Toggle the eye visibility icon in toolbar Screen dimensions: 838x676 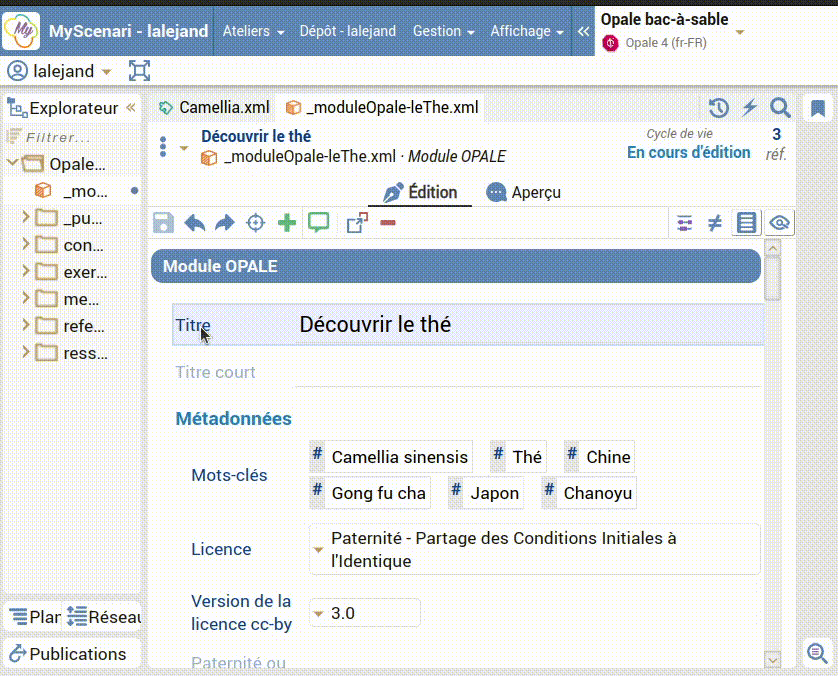(x=780, y=223)
